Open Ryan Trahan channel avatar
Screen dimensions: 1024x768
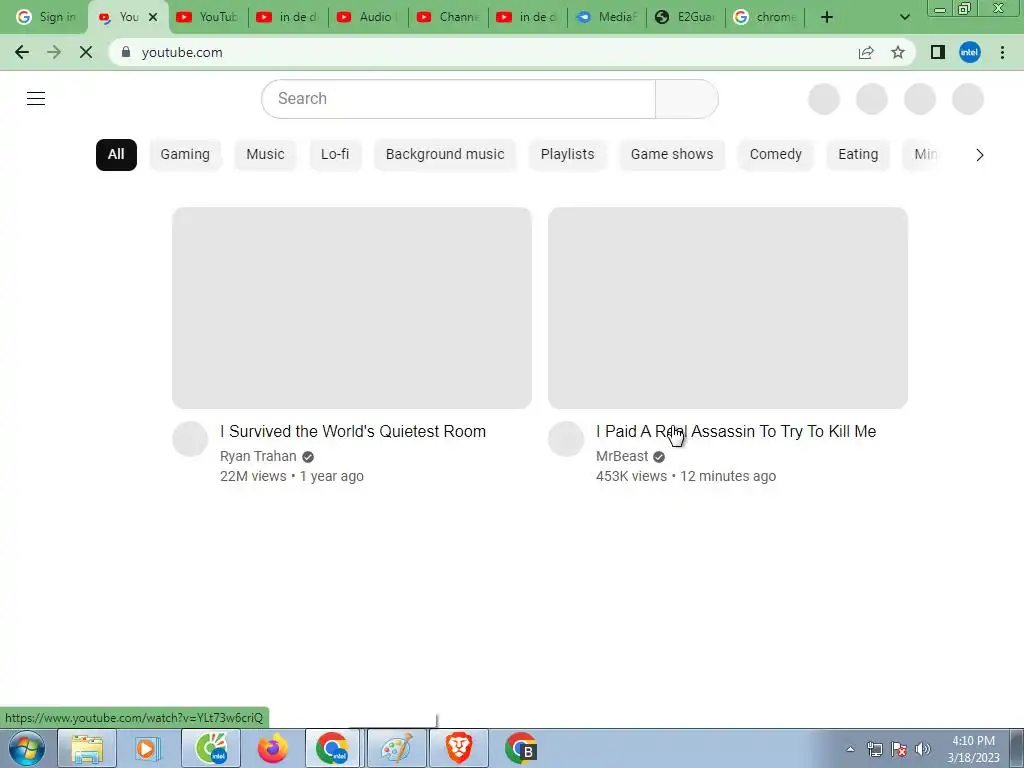[190, 439]
